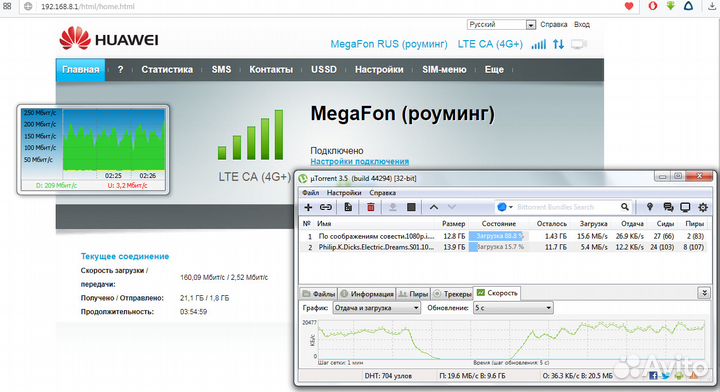Image resolution: width=720 pixels, height=392 pixels.
Task: Switch to the Информация tab
Action: pos(367,294)
